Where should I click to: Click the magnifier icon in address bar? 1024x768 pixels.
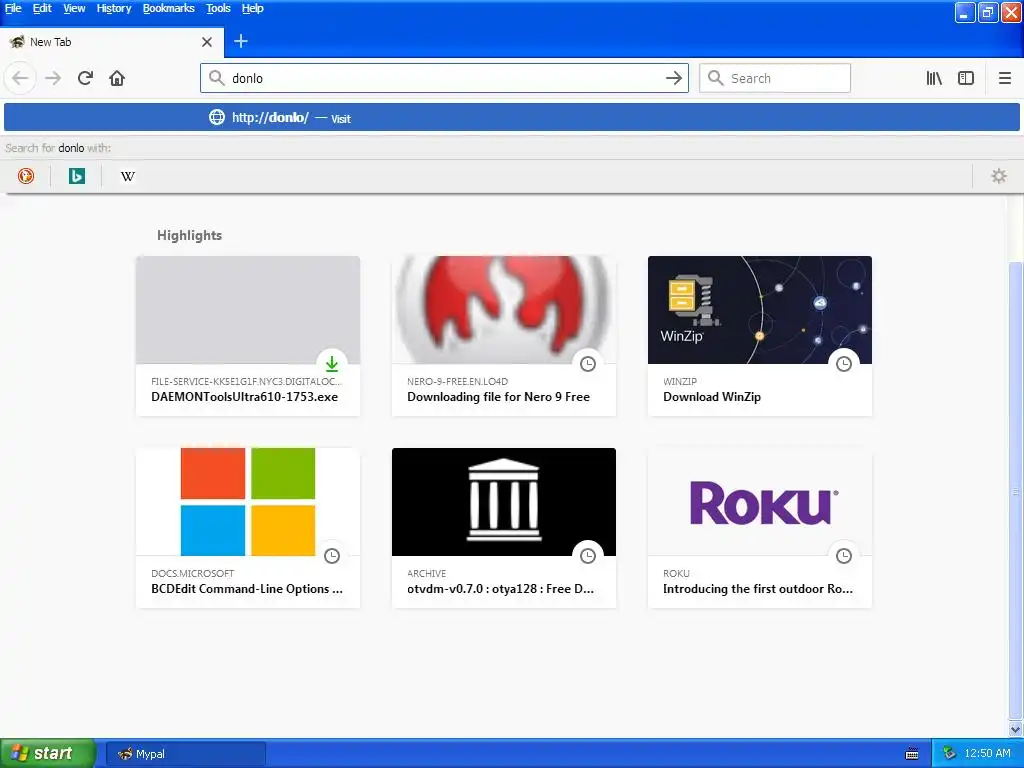[x=216, y=78]
